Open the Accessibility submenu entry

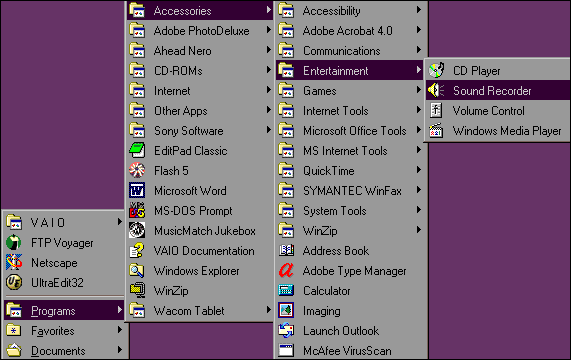pyautogui.click(x=350, y=10)
